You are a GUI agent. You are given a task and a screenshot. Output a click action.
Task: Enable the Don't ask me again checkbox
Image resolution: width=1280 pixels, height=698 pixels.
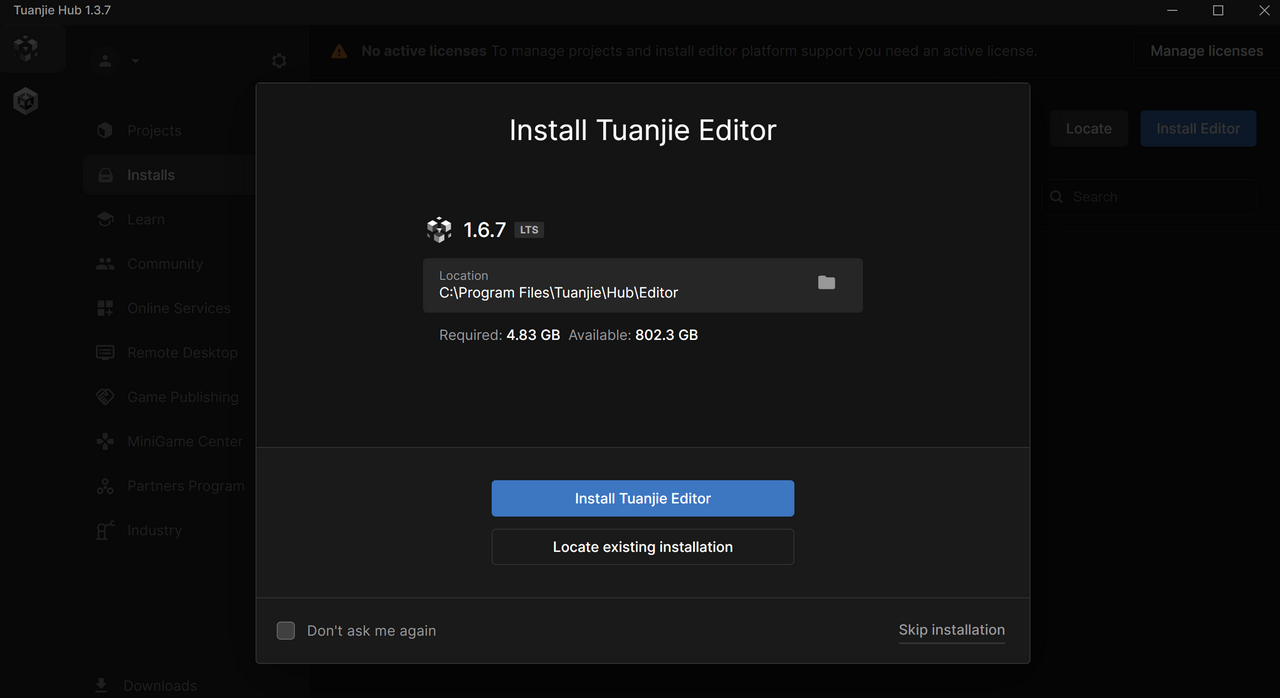pyautogui.click(x=285, y=630)
